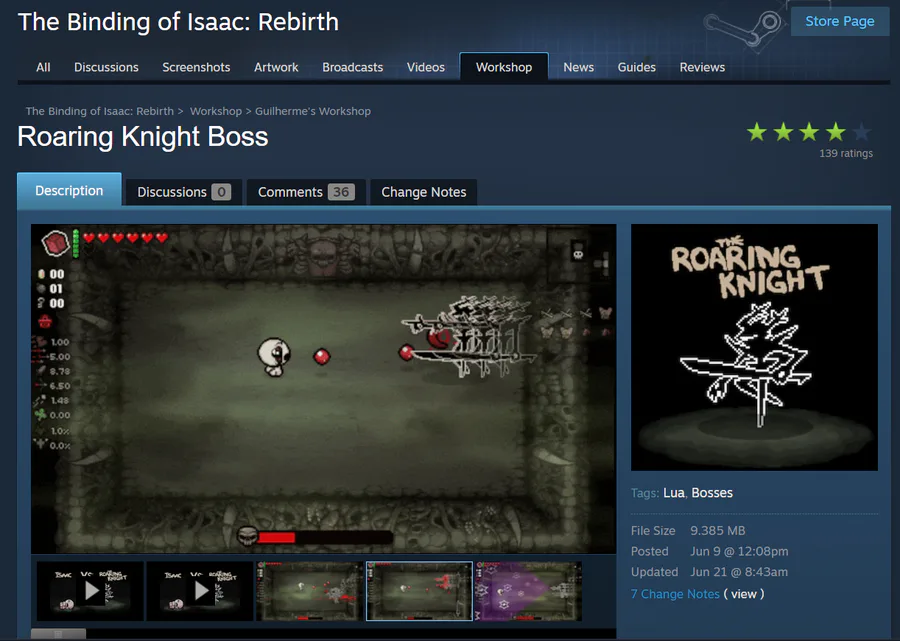The height and width of the screenshot is (641, 900).
Task: Click the boss health bar in screenshot
Action: [x=325, y=537]
